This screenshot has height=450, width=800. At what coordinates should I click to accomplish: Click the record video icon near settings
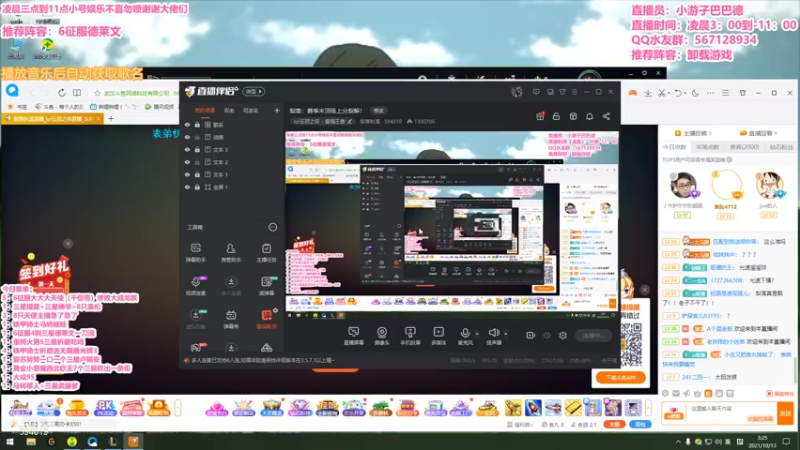tap(531, 335)
